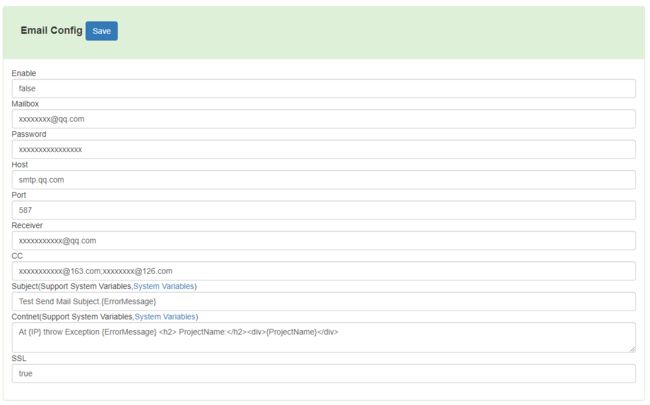The width and height of the screenshot is (650, 405).
Task: Click the Port field showing 587
Action: (323, 210)
